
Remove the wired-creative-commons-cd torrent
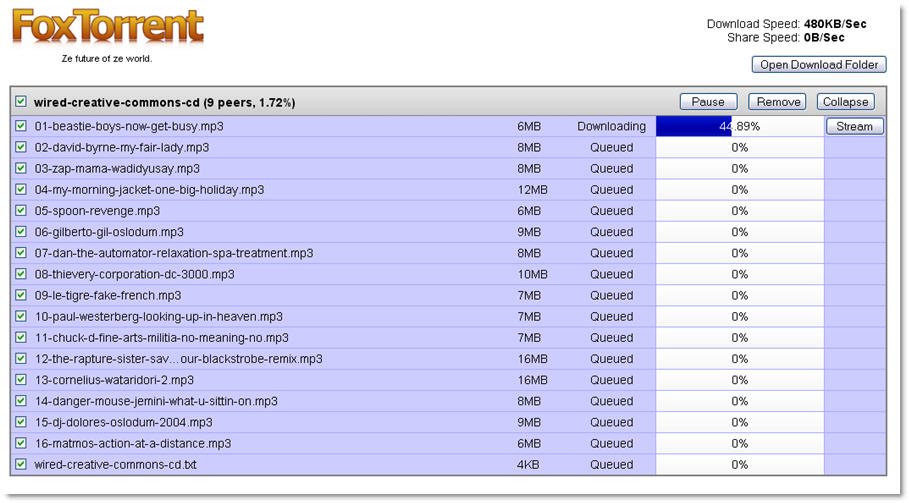tap(778, 102)
